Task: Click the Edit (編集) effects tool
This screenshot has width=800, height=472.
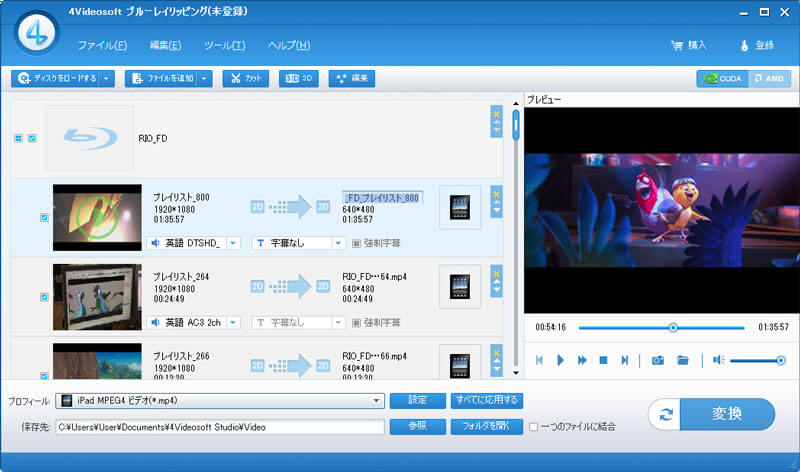Action: pos(352,78)
